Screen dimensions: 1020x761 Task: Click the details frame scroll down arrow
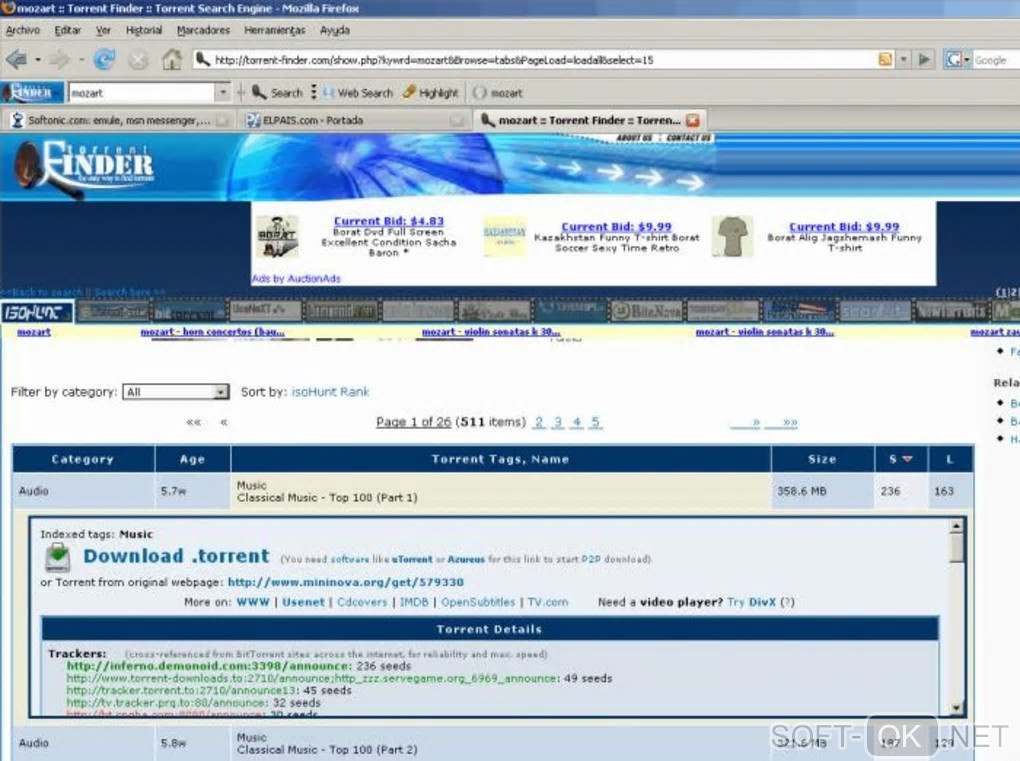(956, 708)
